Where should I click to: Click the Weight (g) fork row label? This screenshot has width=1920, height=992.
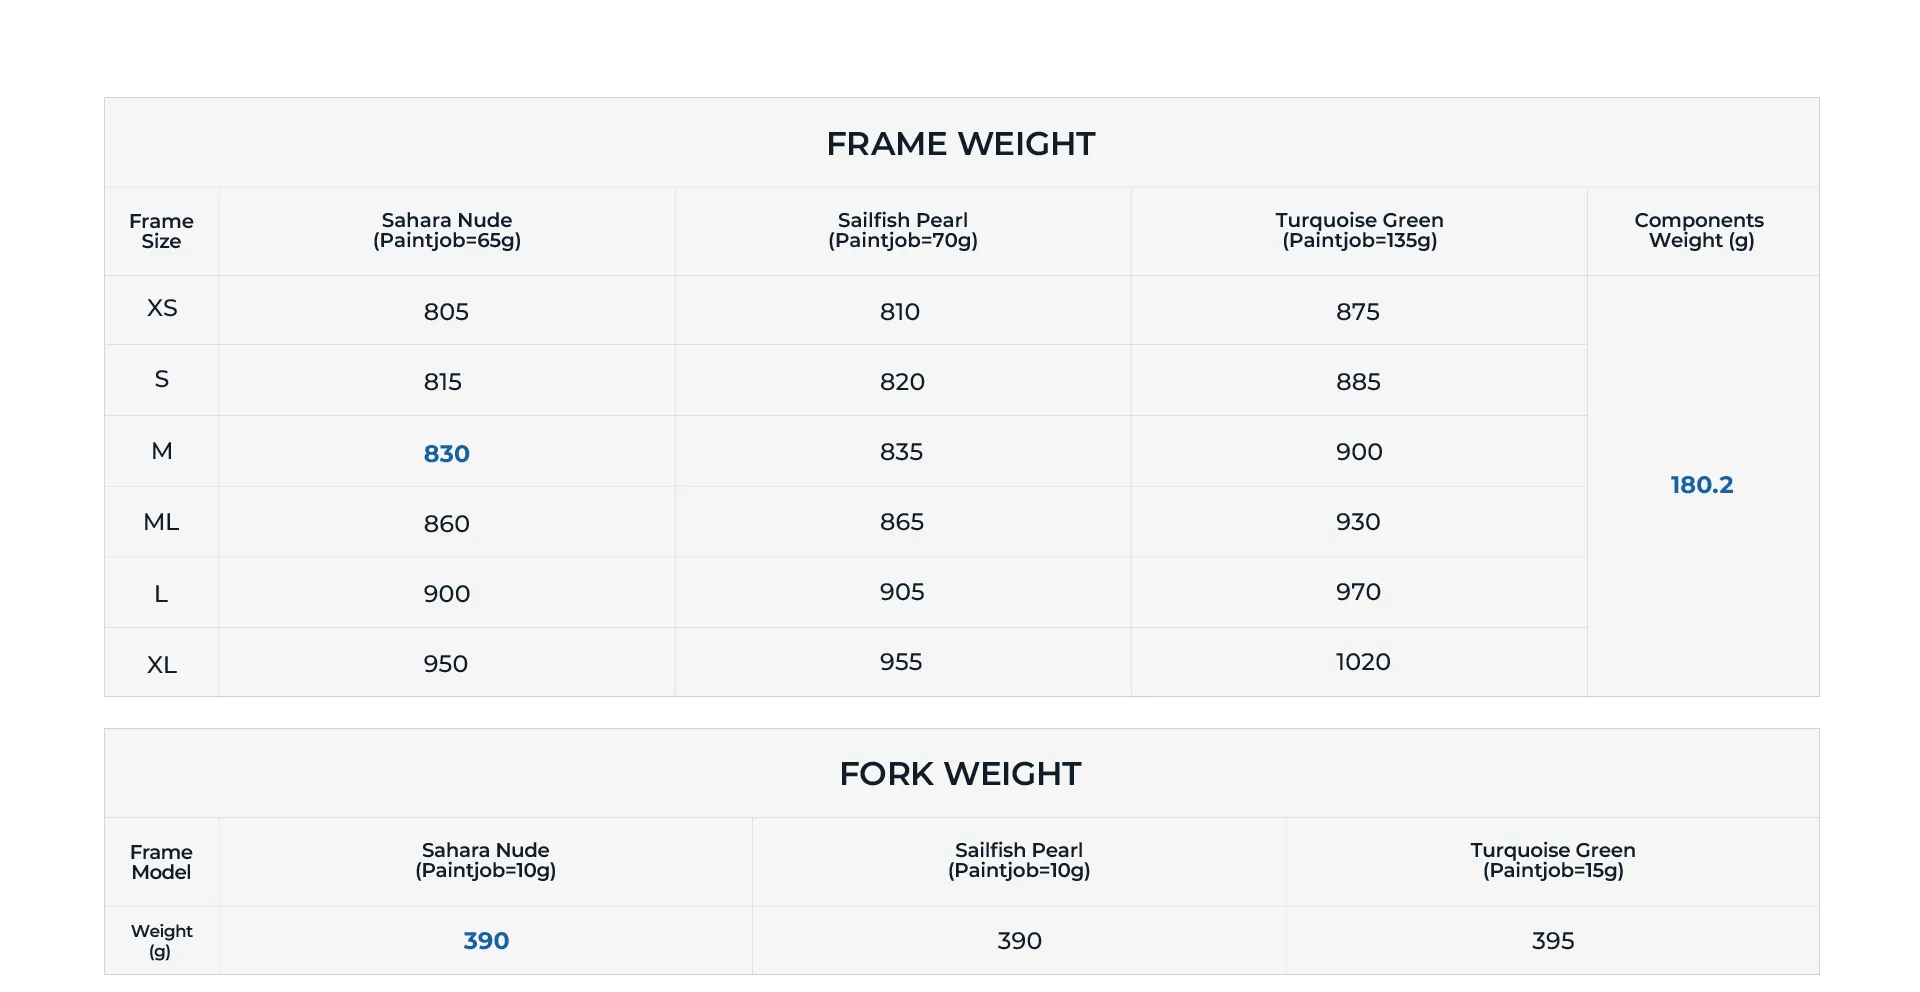[161, 941]
